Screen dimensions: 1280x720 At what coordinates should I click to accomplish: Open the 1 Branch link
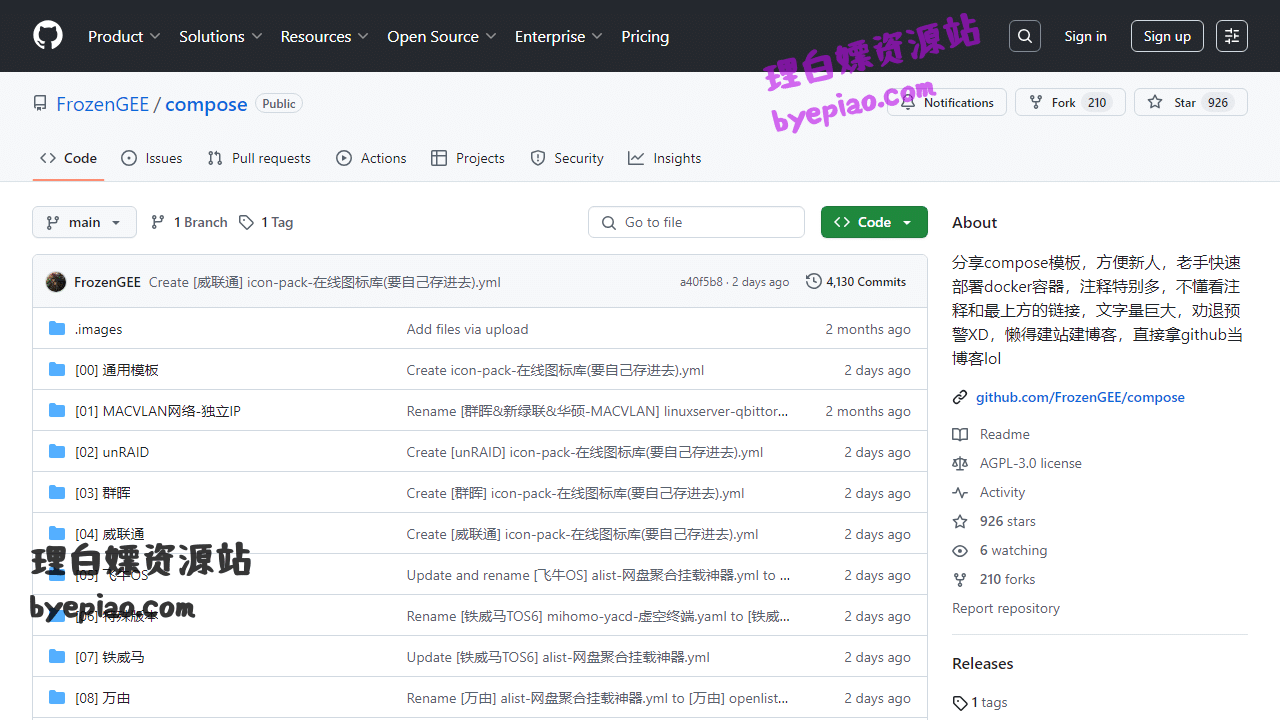point(189,222)
